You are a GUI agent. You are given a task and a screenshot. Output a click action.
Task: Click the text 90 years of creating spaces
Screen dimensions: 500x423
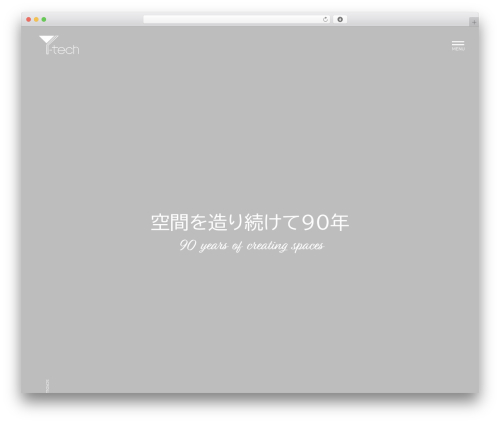pos(252,246)
